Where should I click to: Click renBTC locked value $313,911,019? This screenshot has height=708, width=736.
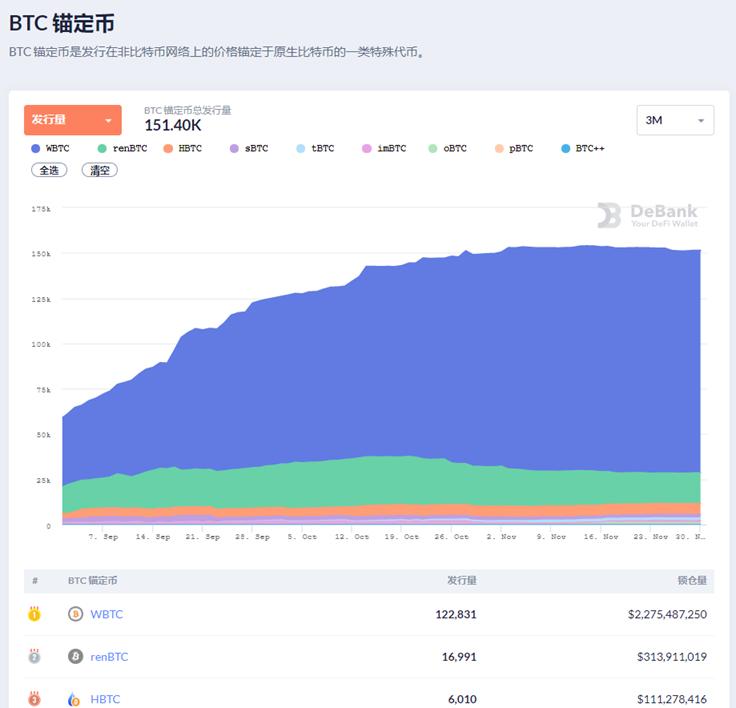tap(672, 656)
